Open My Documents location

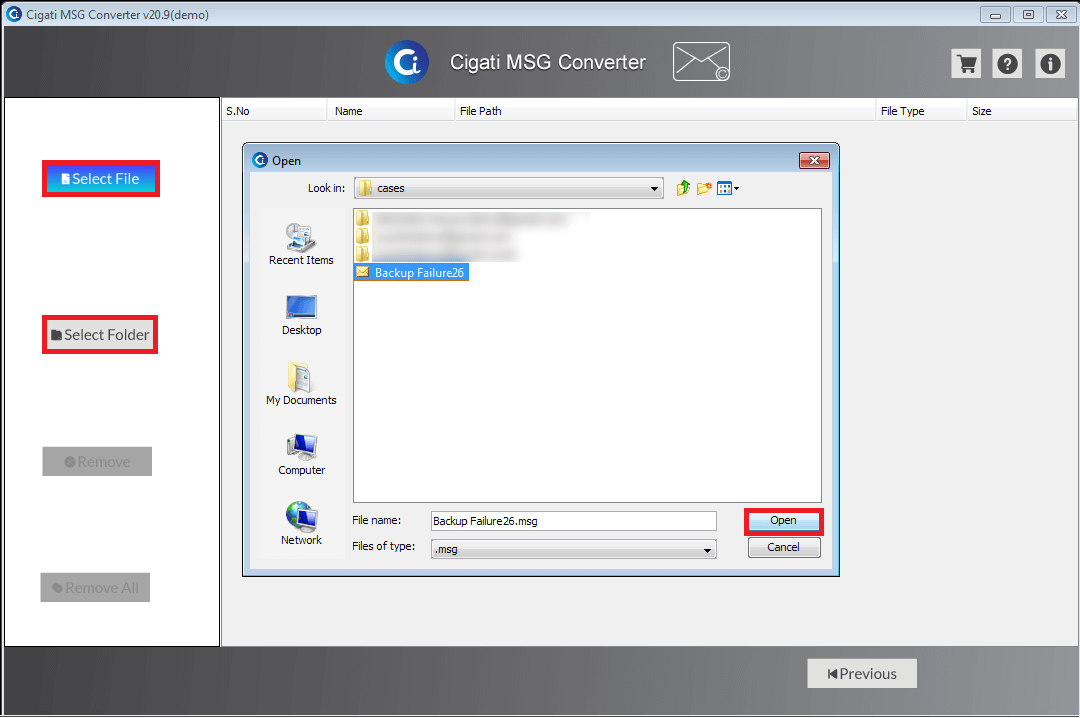click(x=301, y=384)
